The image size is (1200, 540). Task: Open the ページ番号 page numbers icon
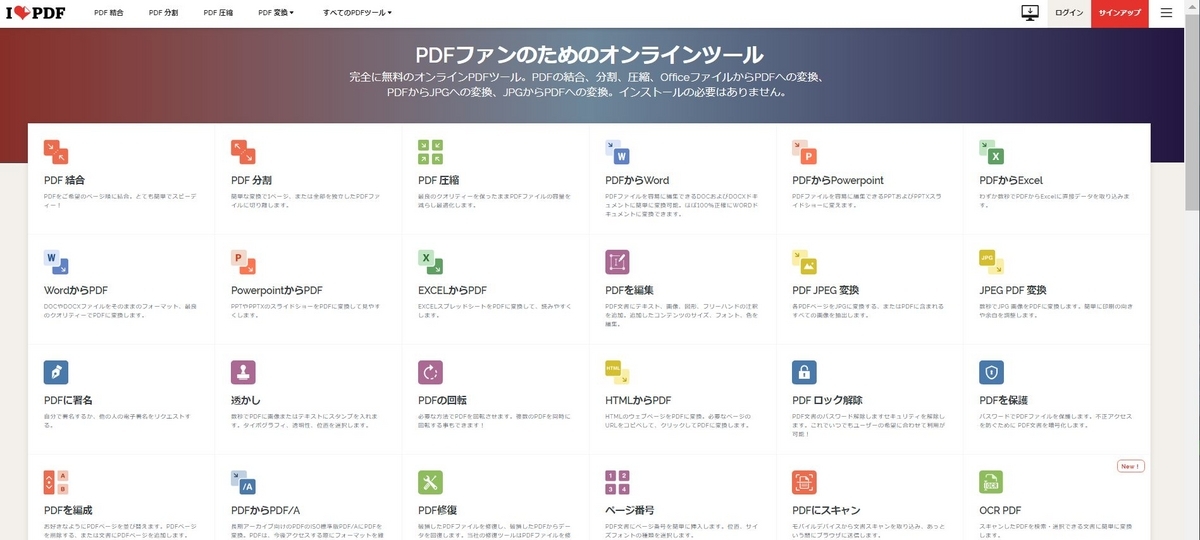point(617,483)
